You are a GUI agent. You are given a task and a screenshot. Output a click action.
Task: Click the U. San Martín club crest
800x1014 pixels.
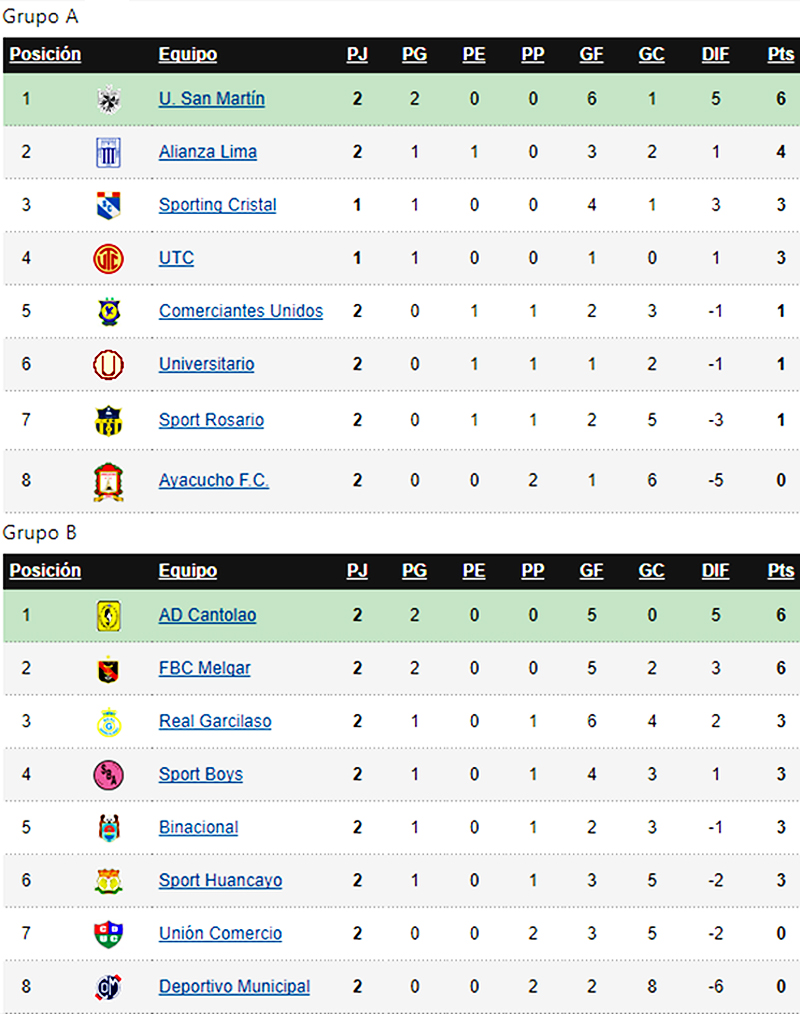click(109, 99)
